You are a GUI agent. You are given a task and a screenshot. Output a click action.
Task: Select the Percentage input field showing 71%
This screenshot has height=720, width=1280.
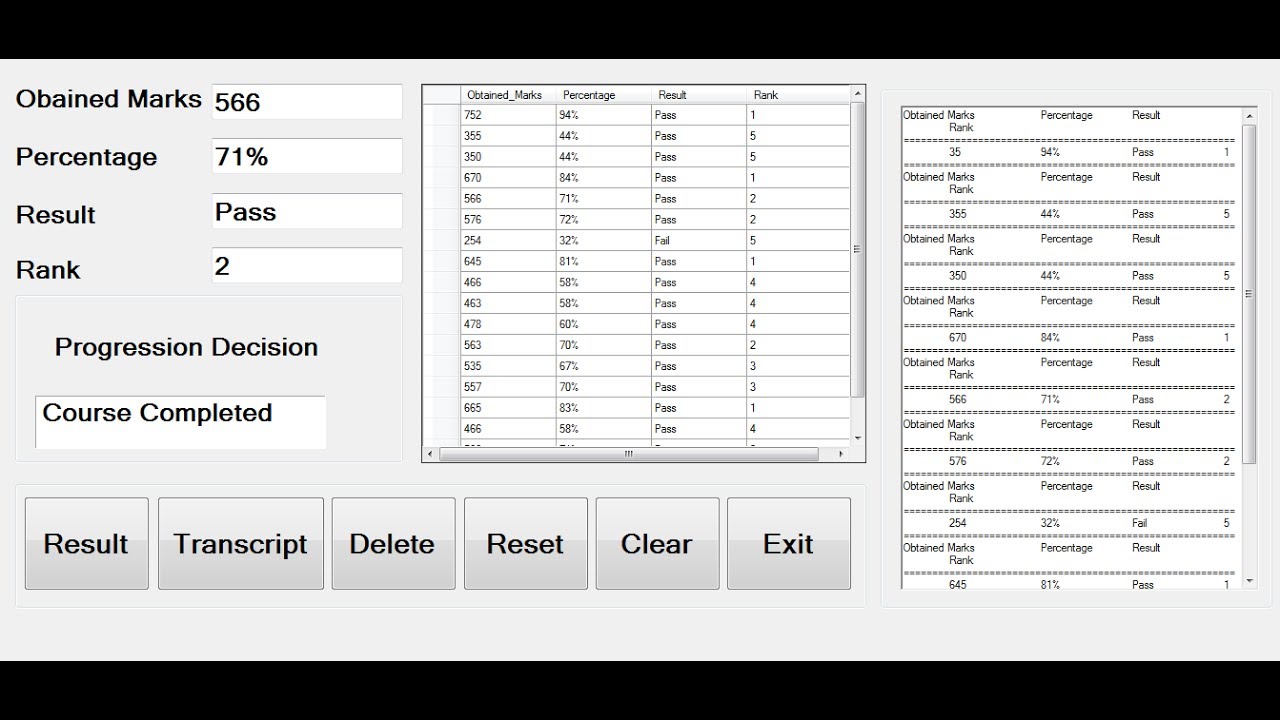307,156
